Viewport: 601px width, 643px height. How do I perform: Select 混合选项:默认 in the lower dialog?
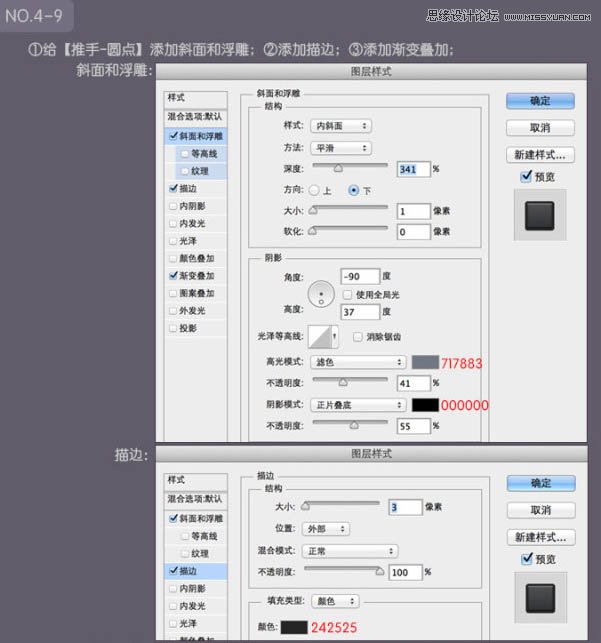[x=196, y=499]
